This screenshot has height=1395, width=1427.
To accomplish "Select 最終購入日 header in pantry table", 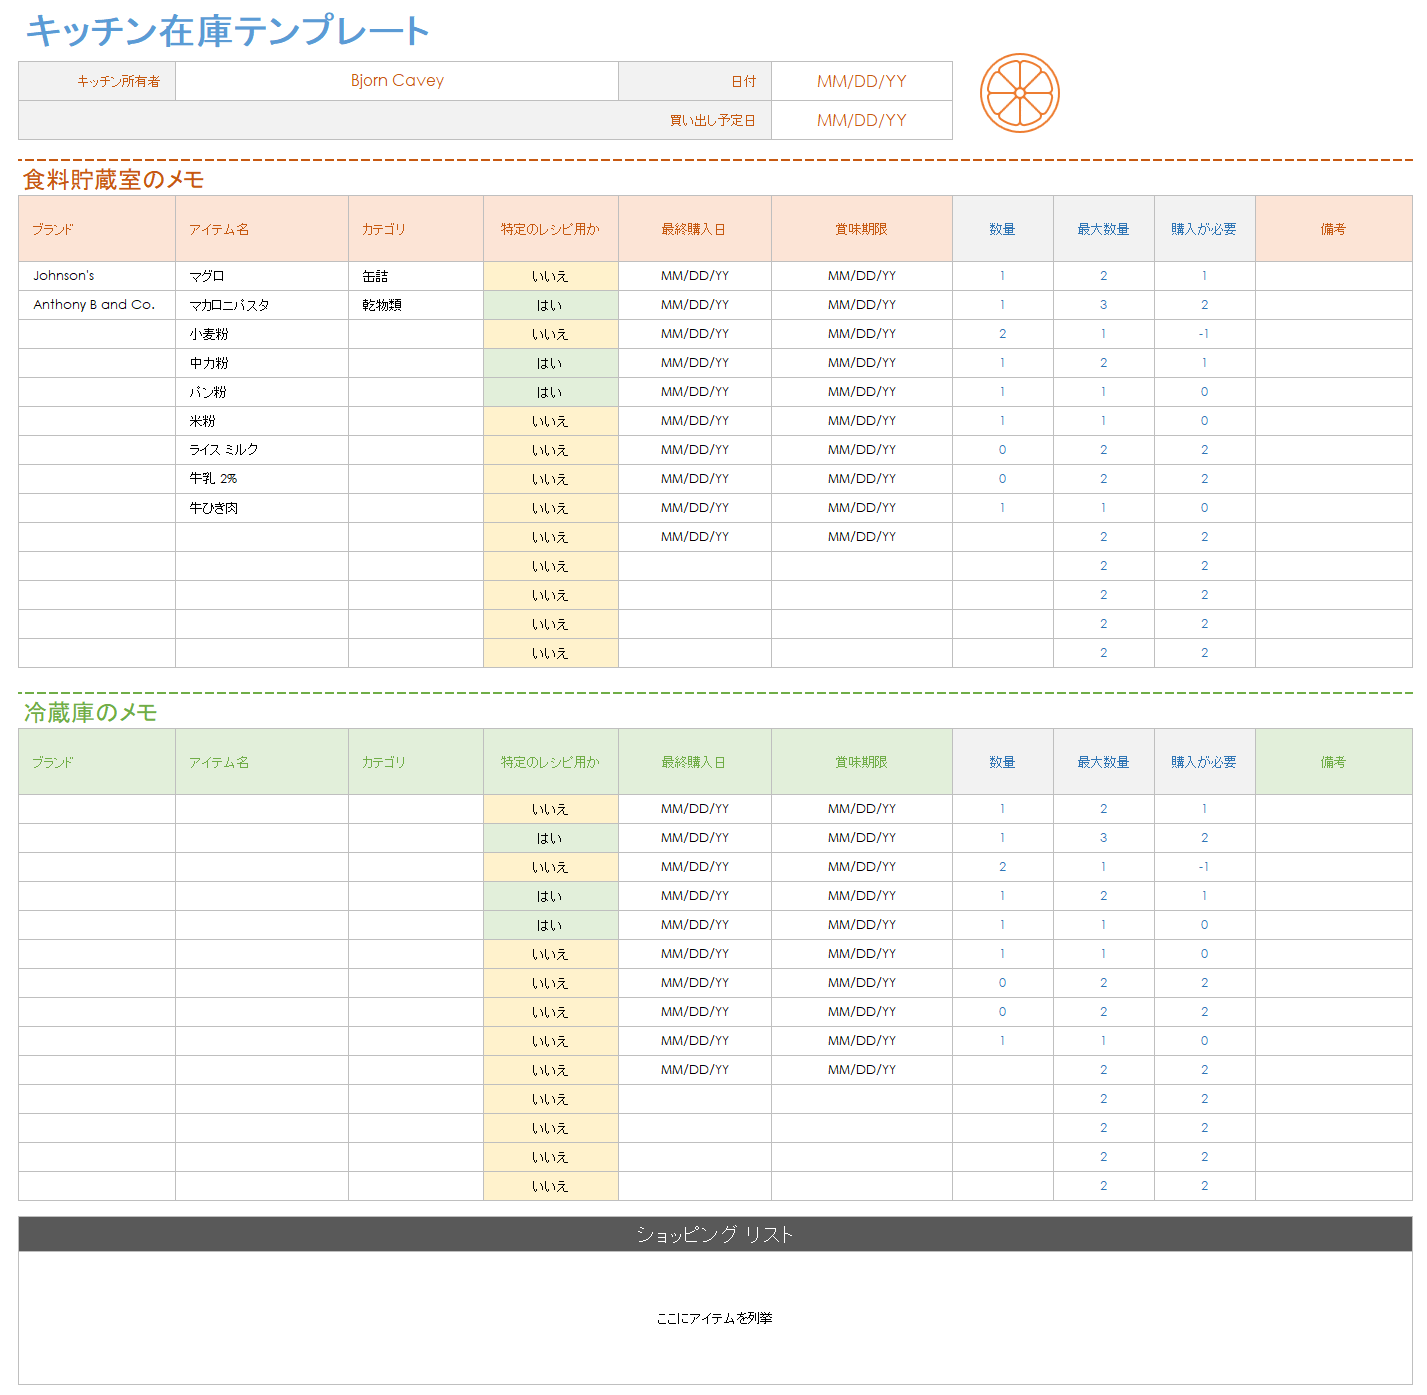I will (x=695, y=229).
